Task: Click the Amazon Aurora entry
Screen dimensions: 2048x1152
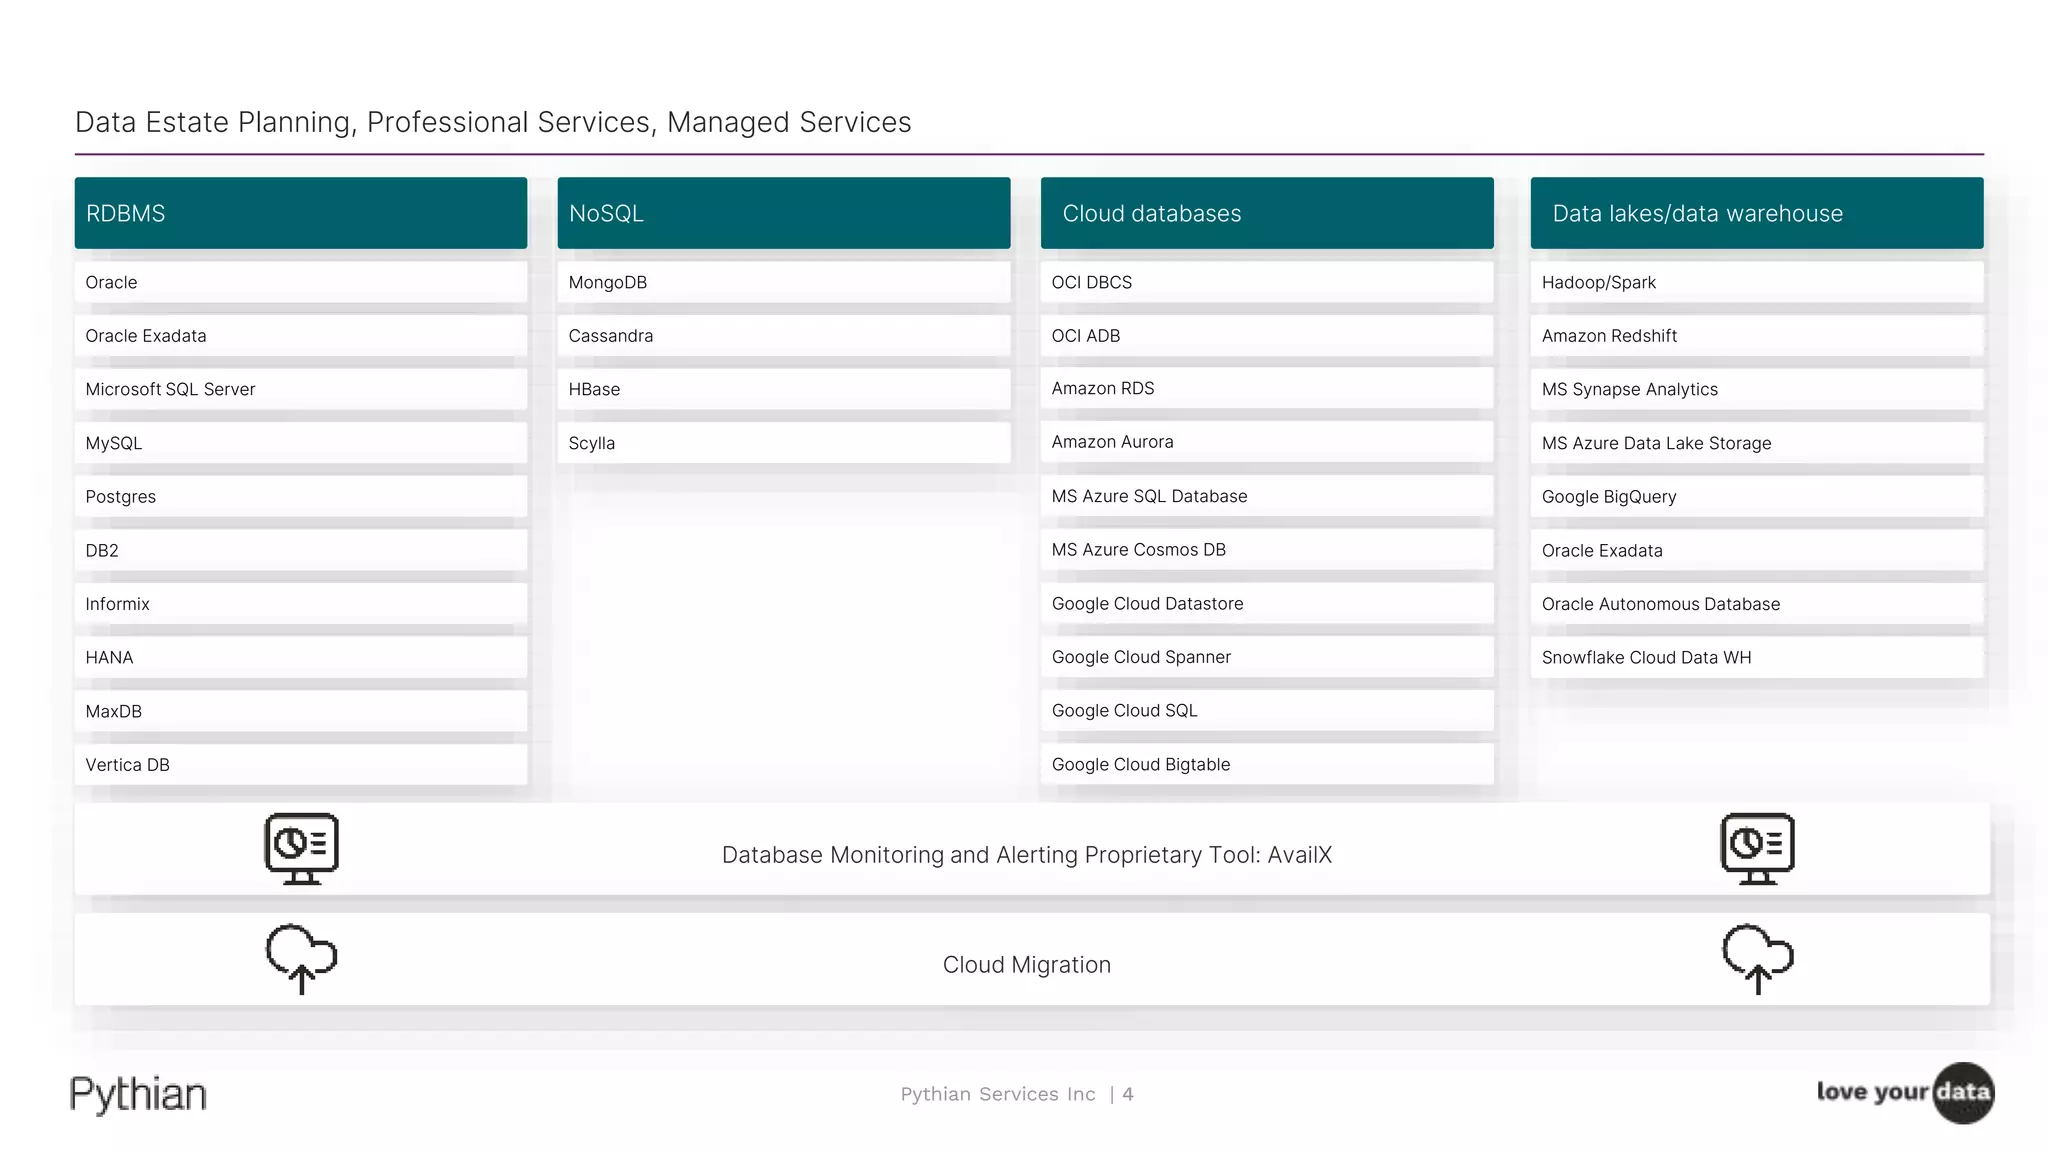Action: [x=1266, y=442]
